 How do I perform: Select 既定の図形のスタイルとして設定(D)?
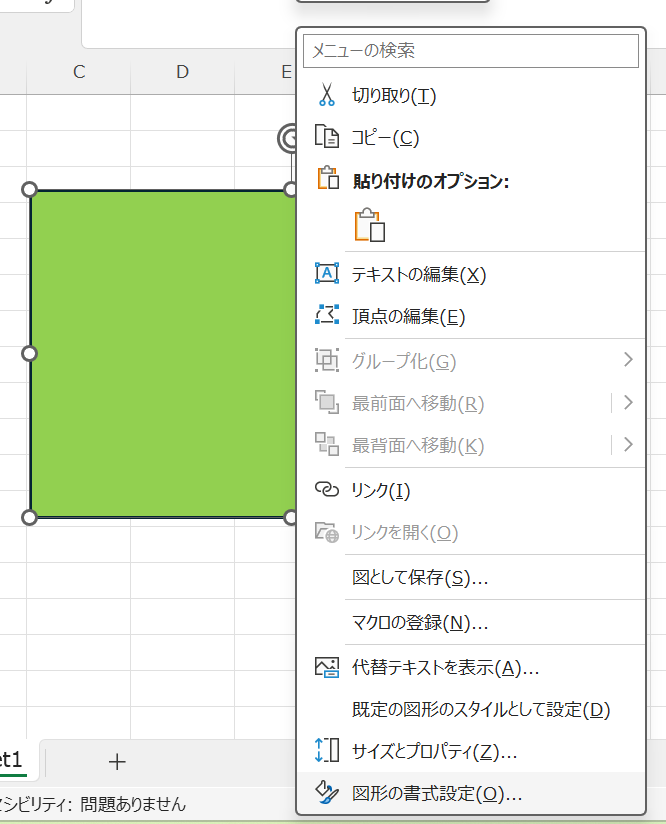tap(480, 710)
